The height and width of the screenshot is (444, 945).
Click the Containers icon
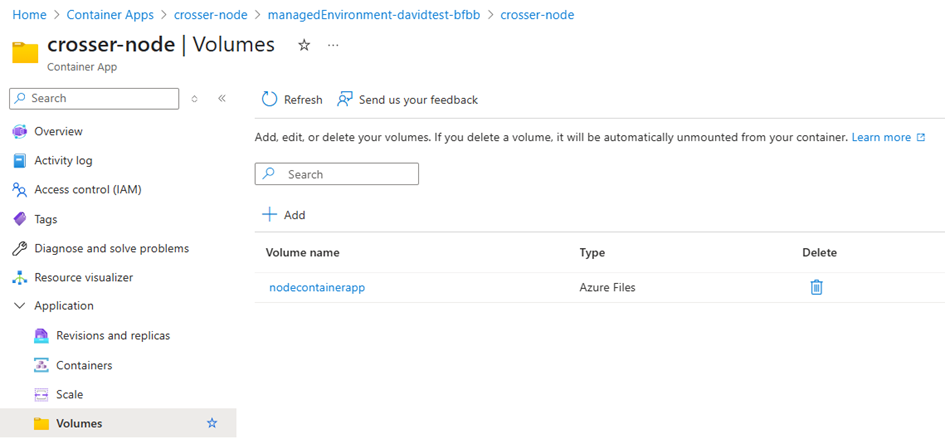41,365
